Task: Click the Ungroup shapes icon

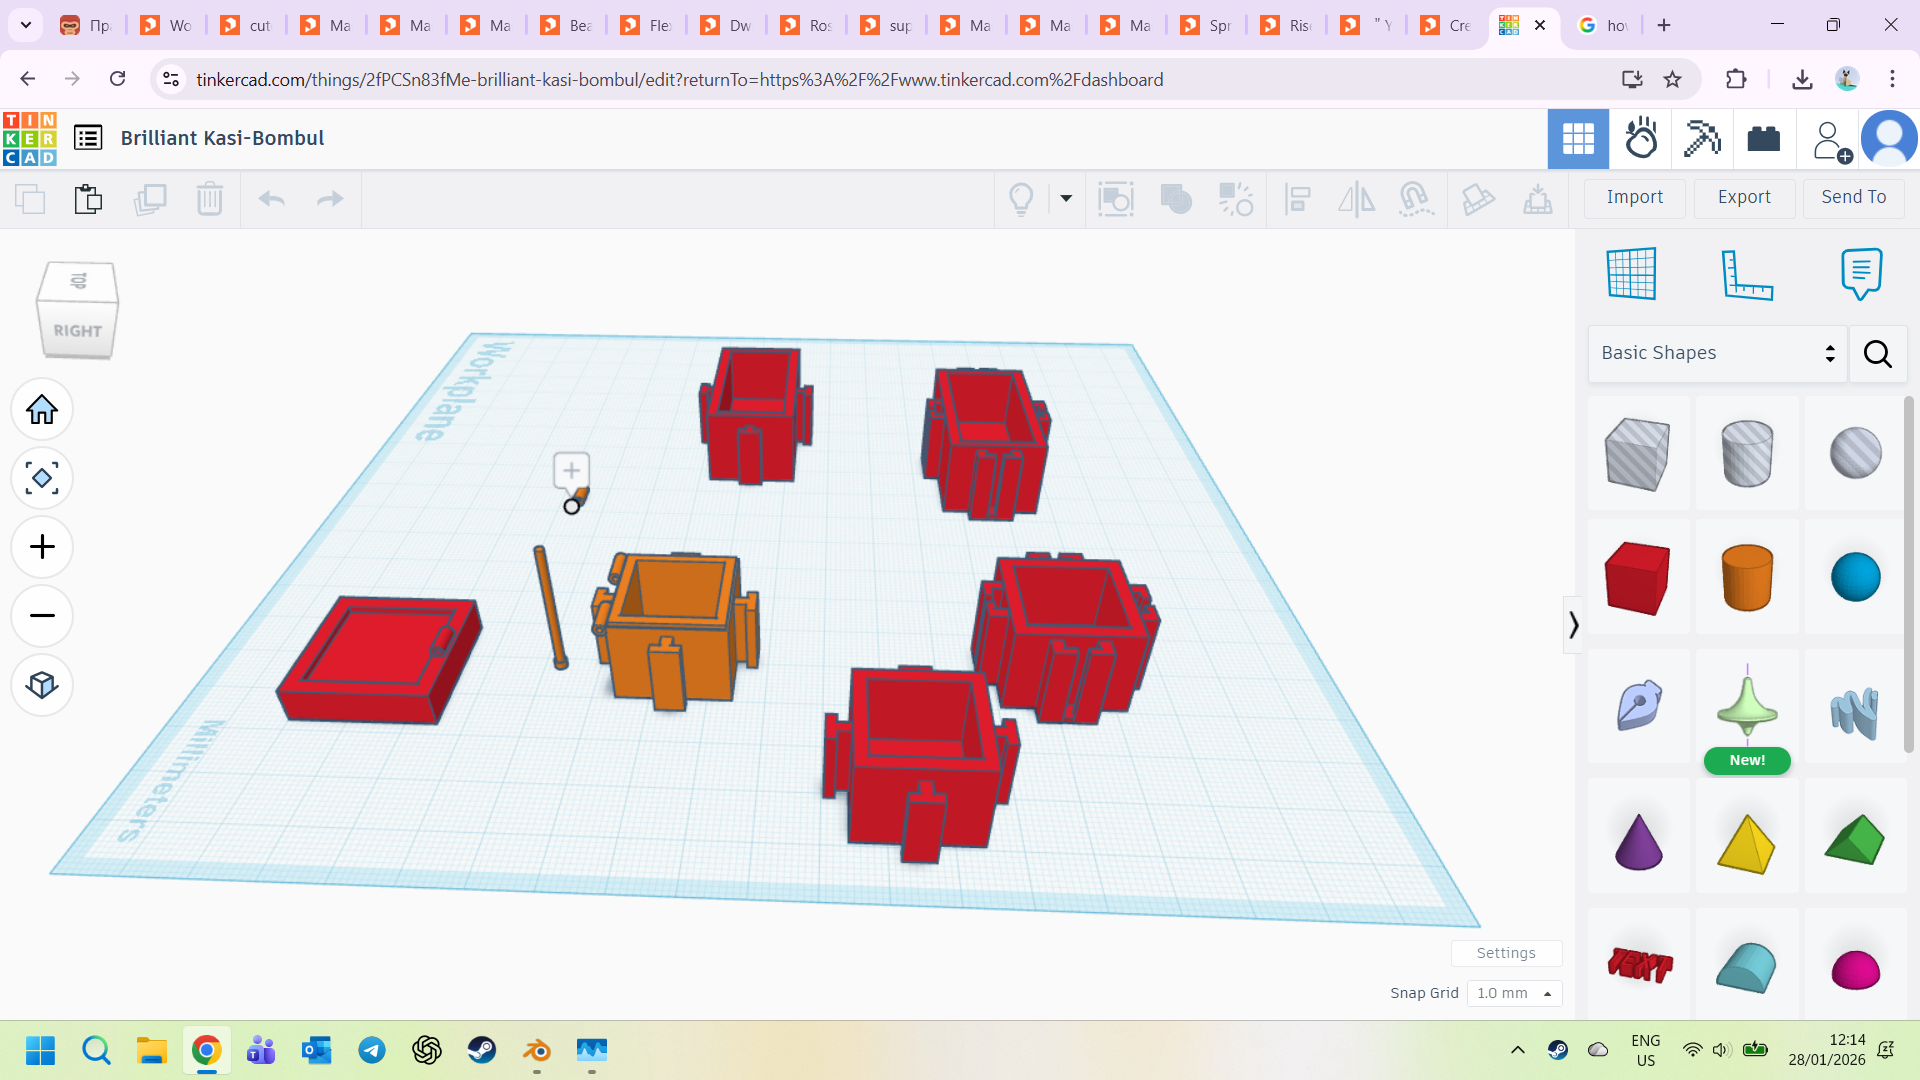Action: [x=1236, y=199]
